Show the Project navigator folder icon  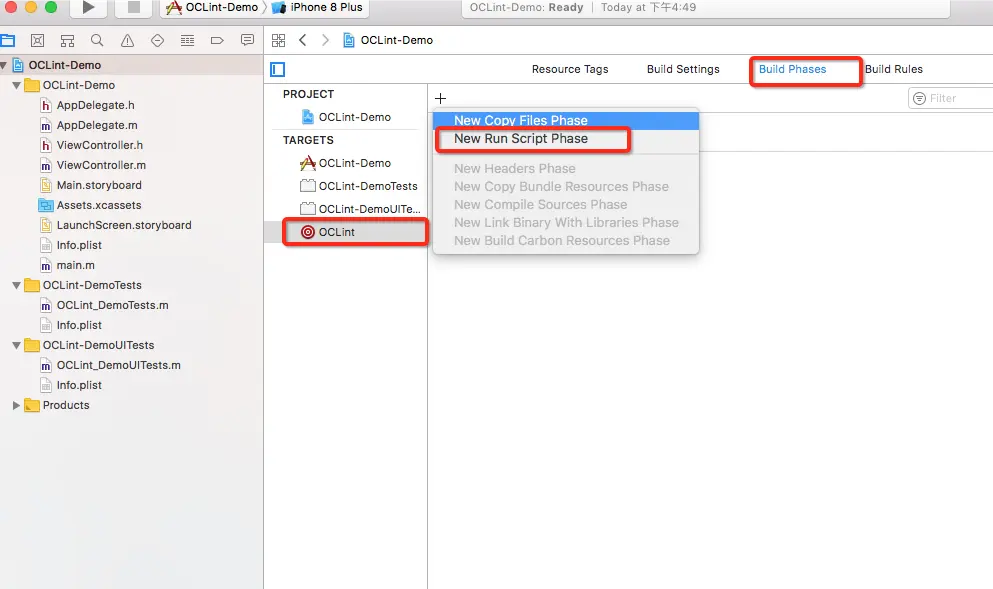click(8, 41)
